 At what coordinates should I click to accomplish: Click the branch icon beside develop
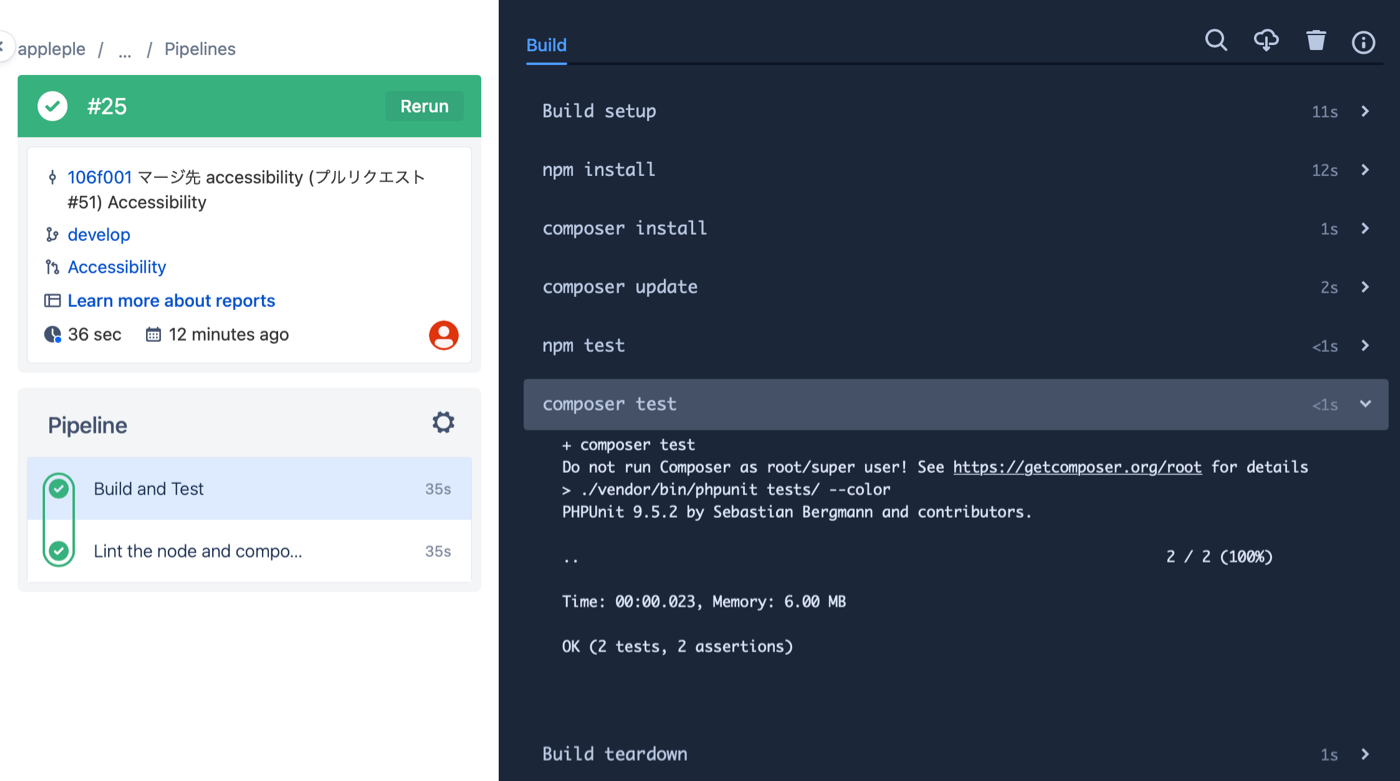pyautogui.click(x=52, y=235)
